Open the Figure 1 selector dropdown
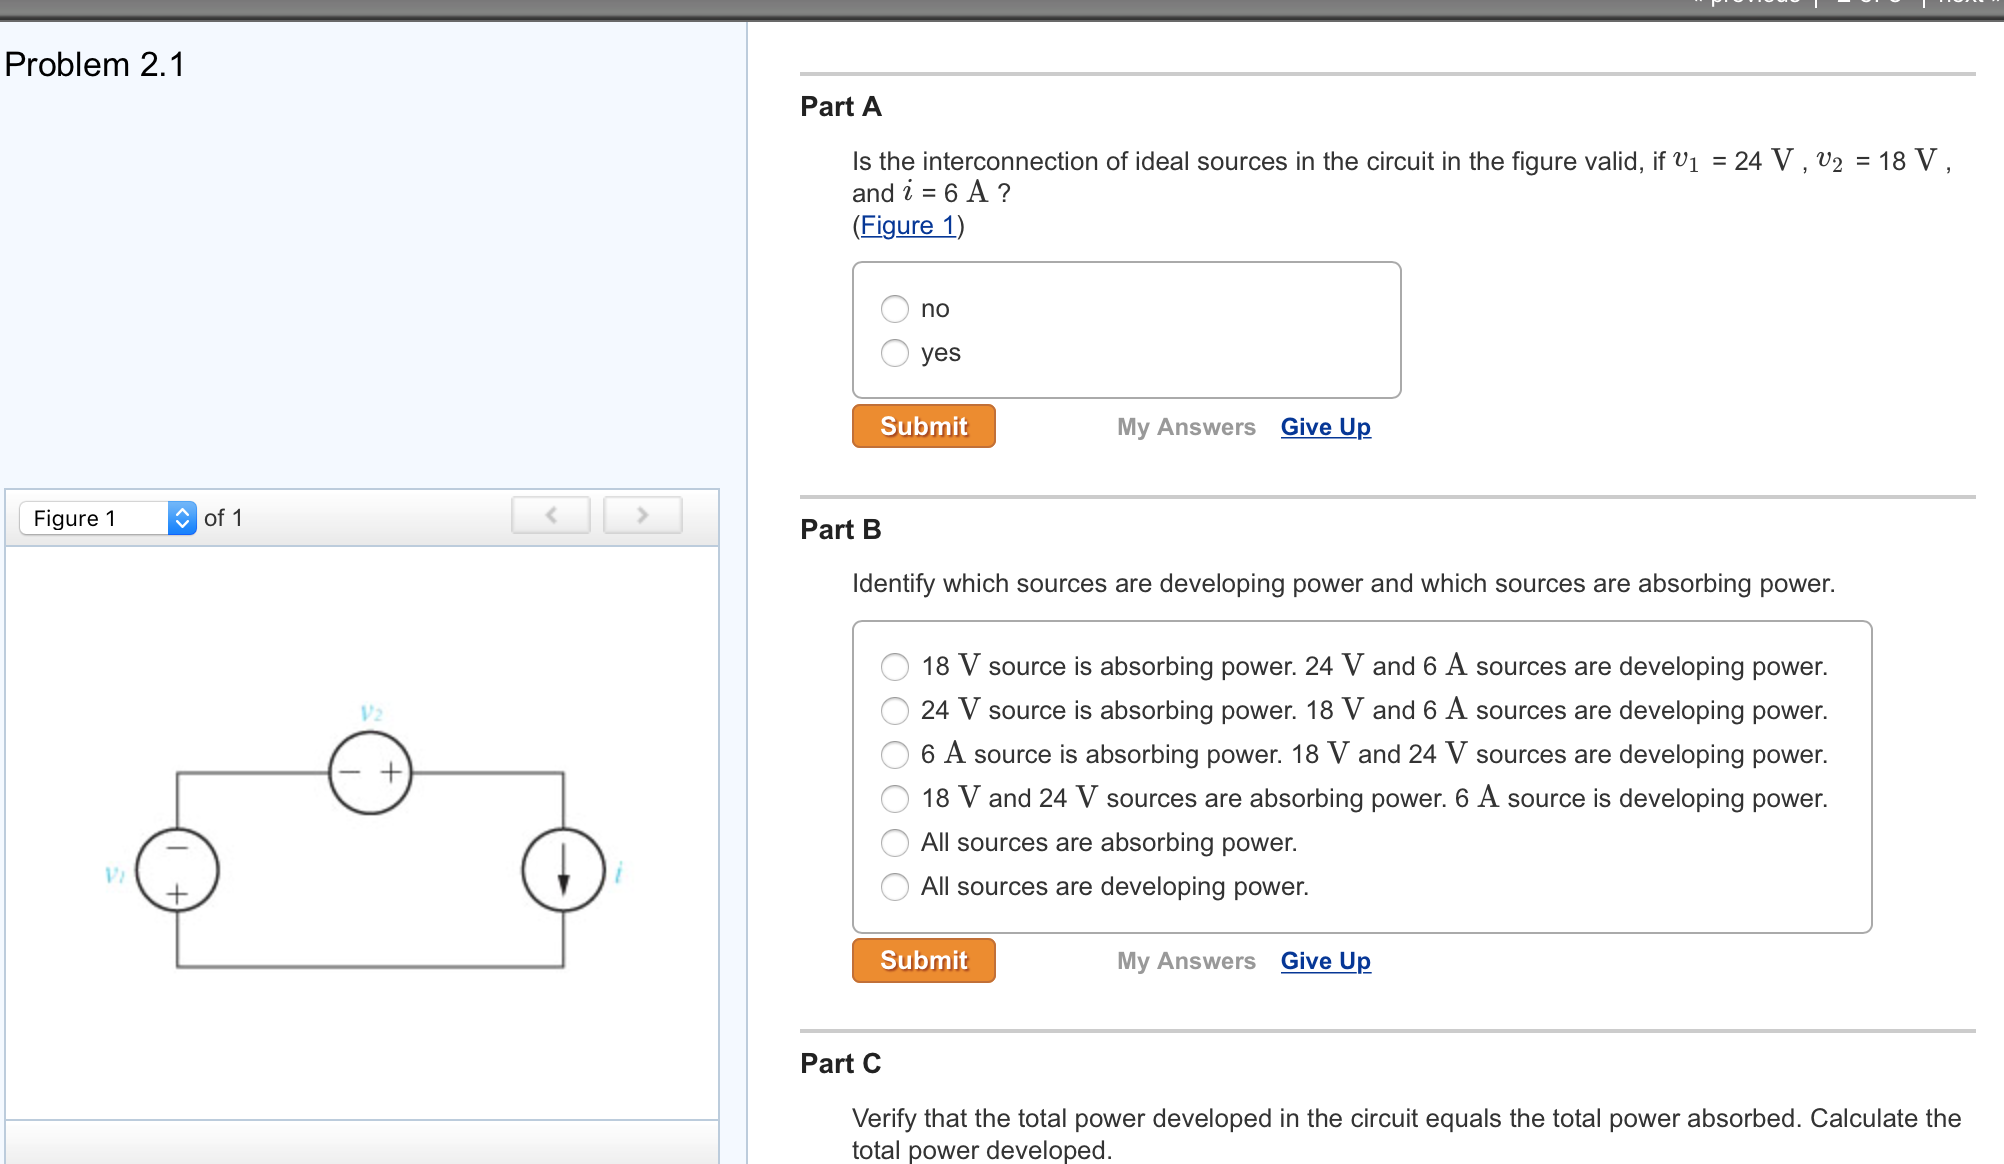The width and height of the screenshot is (2004, 1164). [x=108, y=518]
